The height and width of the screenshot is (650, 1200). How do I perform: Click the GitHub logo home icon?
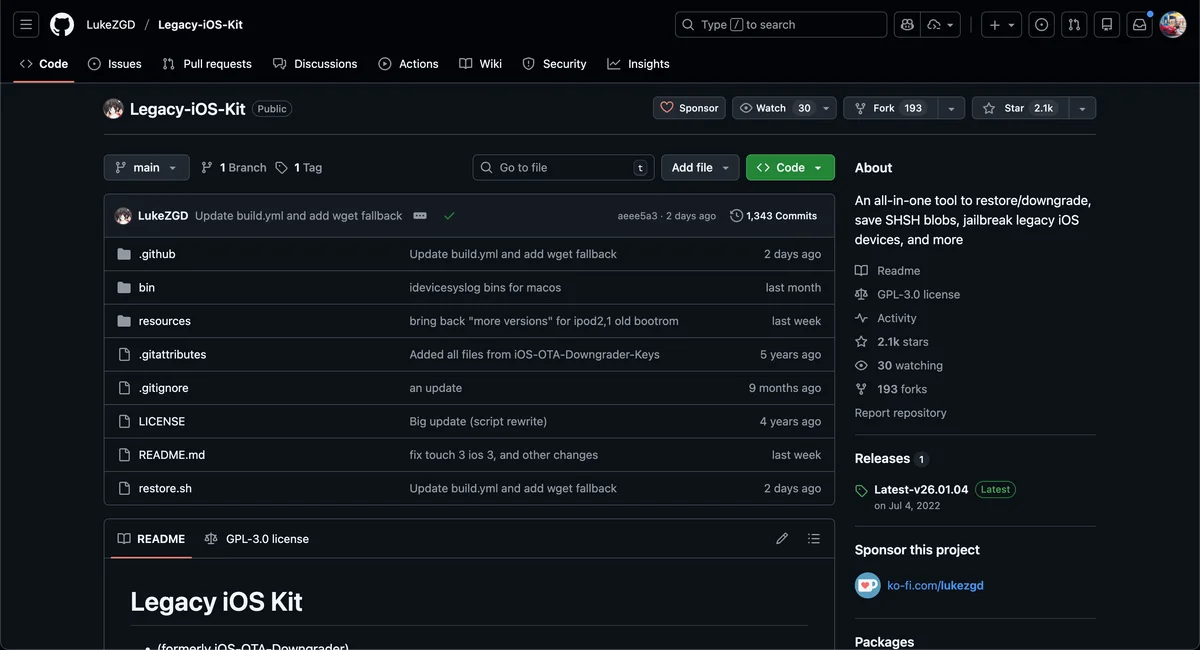(62, 25)
